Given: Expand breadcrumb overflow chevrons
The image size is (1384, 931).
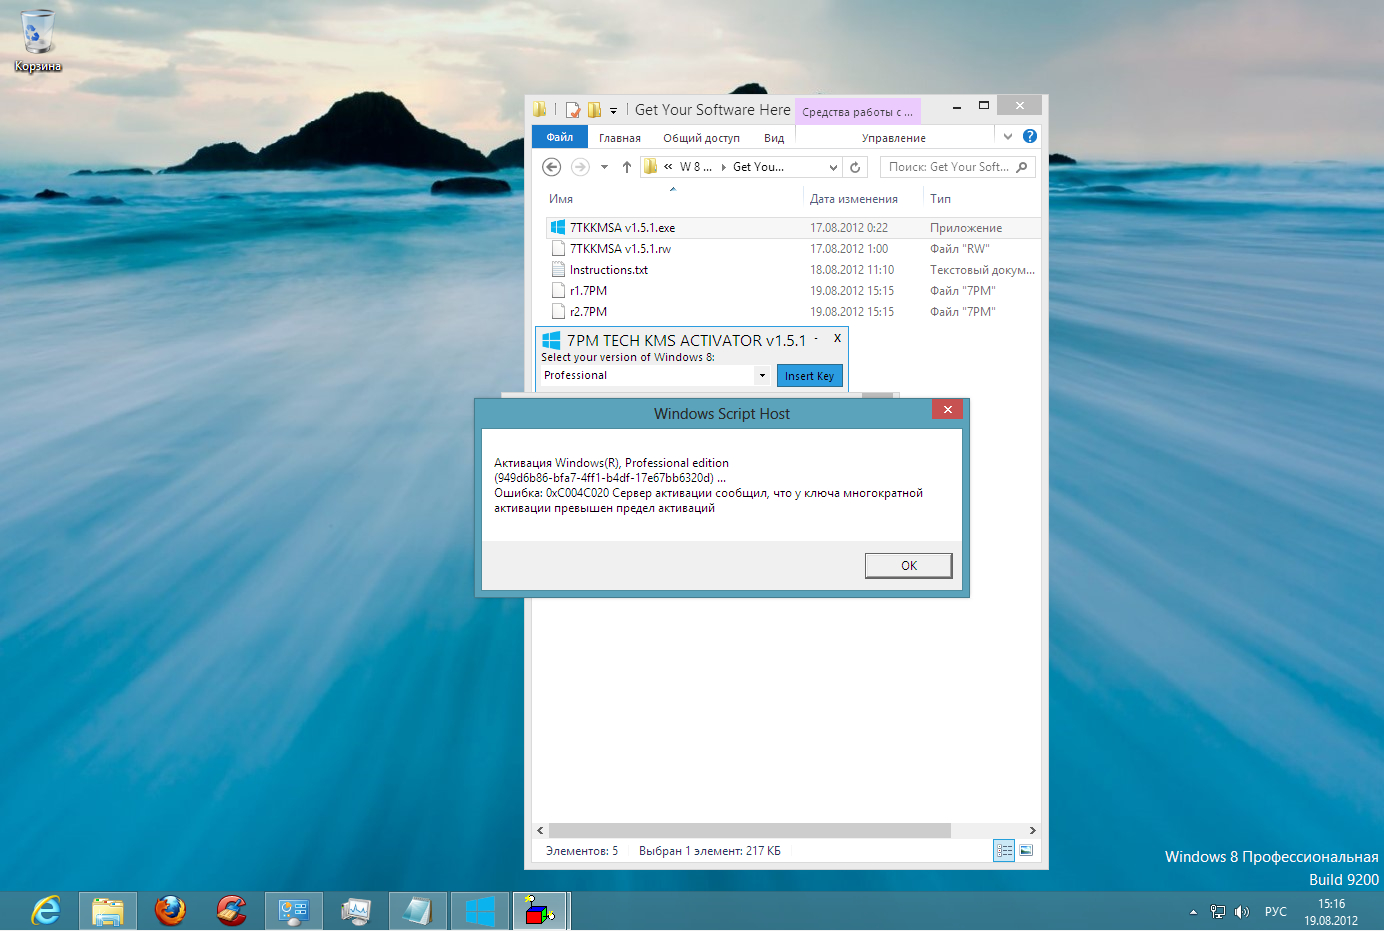Looking at the screenshot, I should (x=668, y=167).
